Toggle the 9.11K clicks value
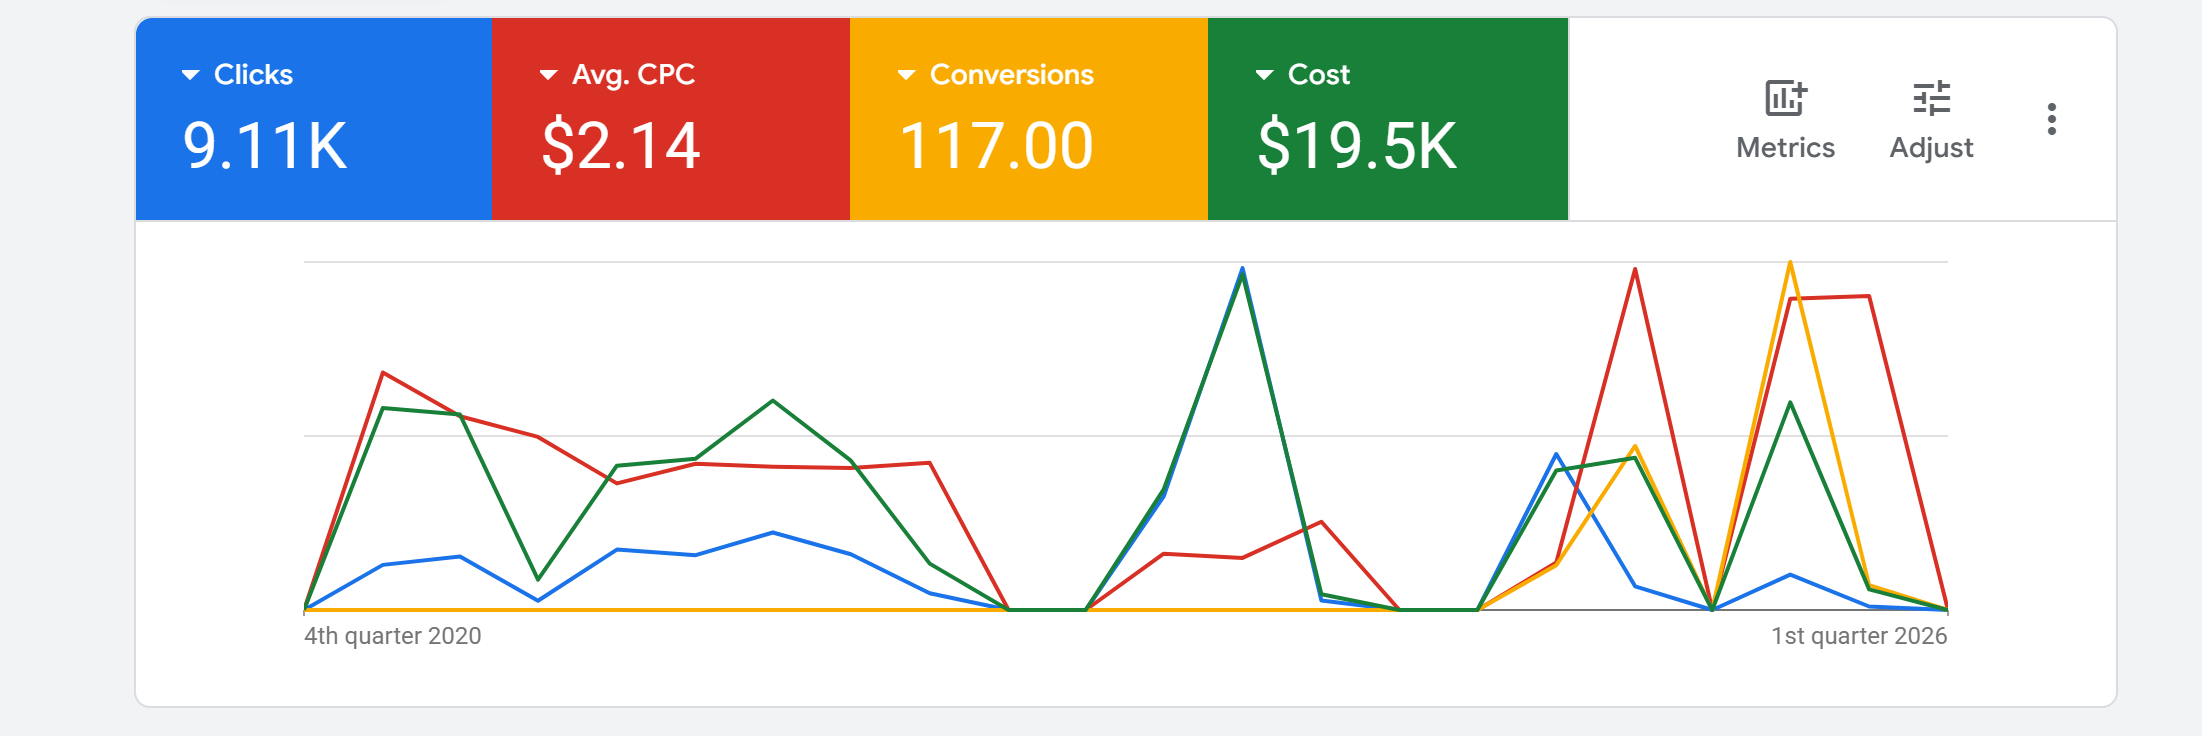Screen dimensions: 2202x736 click(265, 146)
